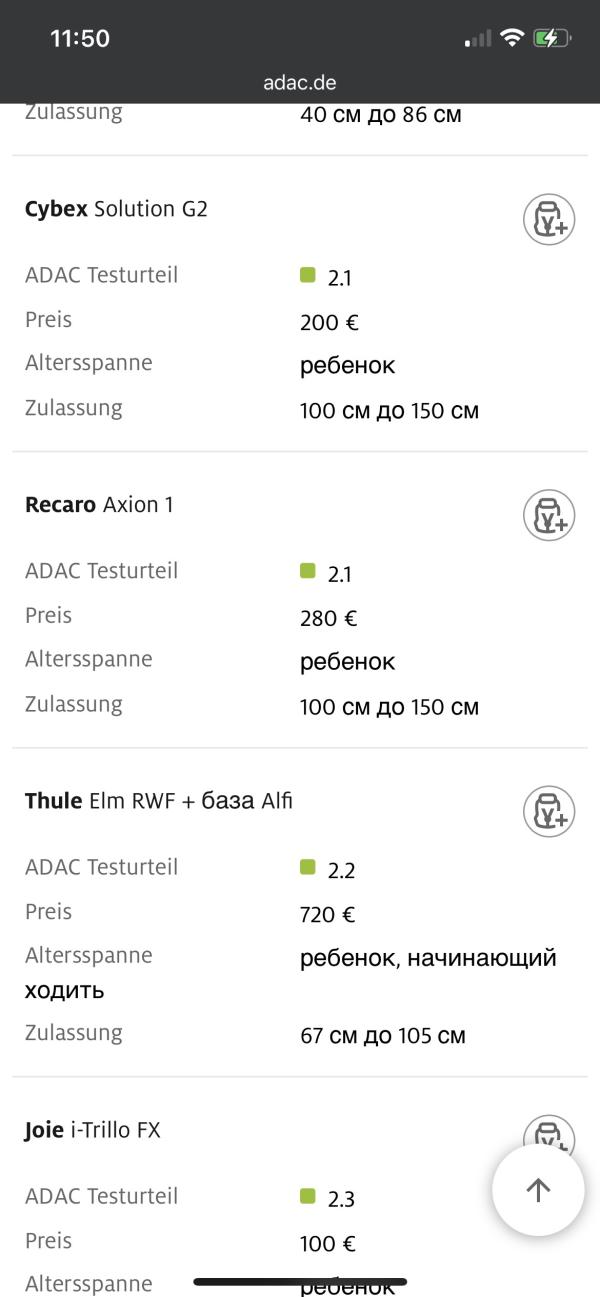Tap the 720 € price value
600x1297 pixels.
[328, 914]
